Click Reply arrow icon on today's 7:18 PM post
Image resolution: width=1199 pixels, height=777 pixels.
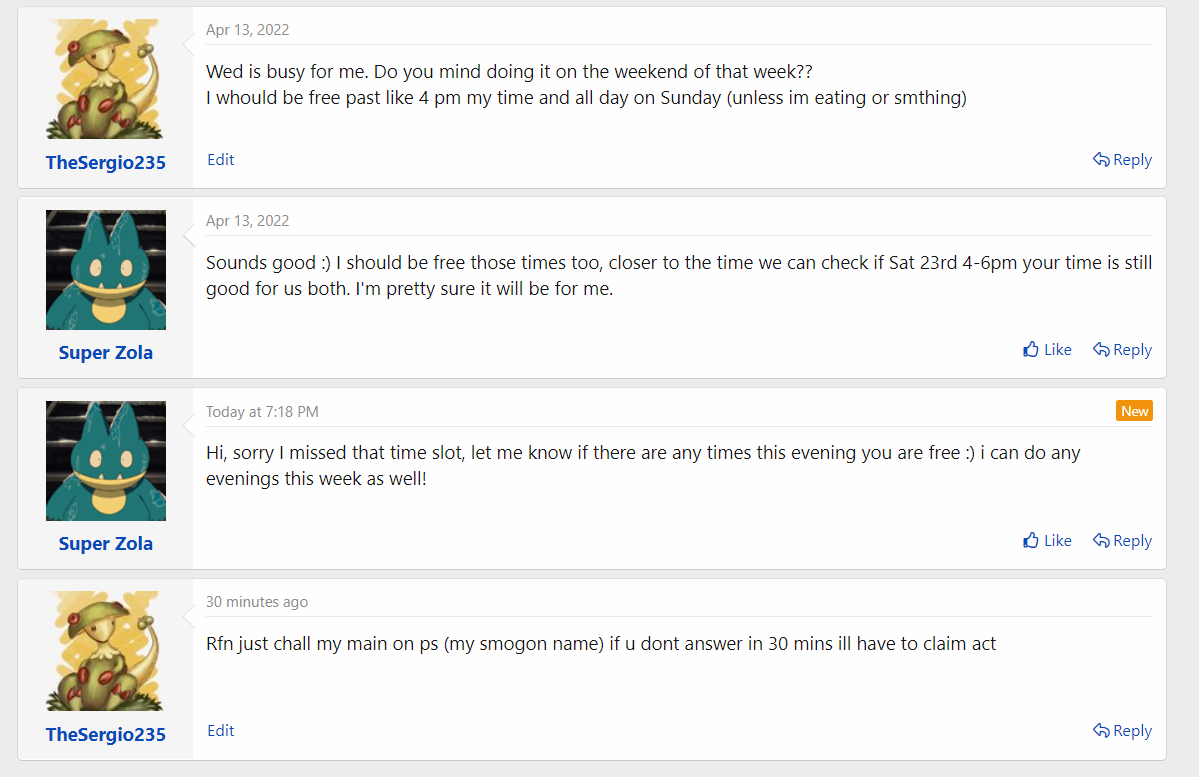pyautogui.click(x=1101, y=541)
